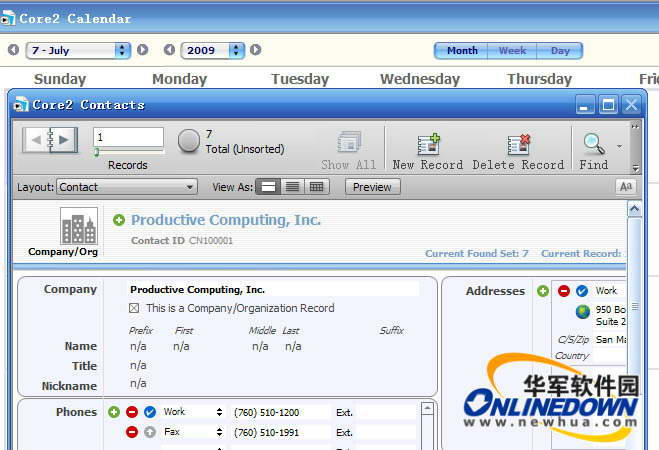Viewport: 659px width, 450px height.
Task: Remove the Work address with red minus
Action: click(x=564, y=291)
